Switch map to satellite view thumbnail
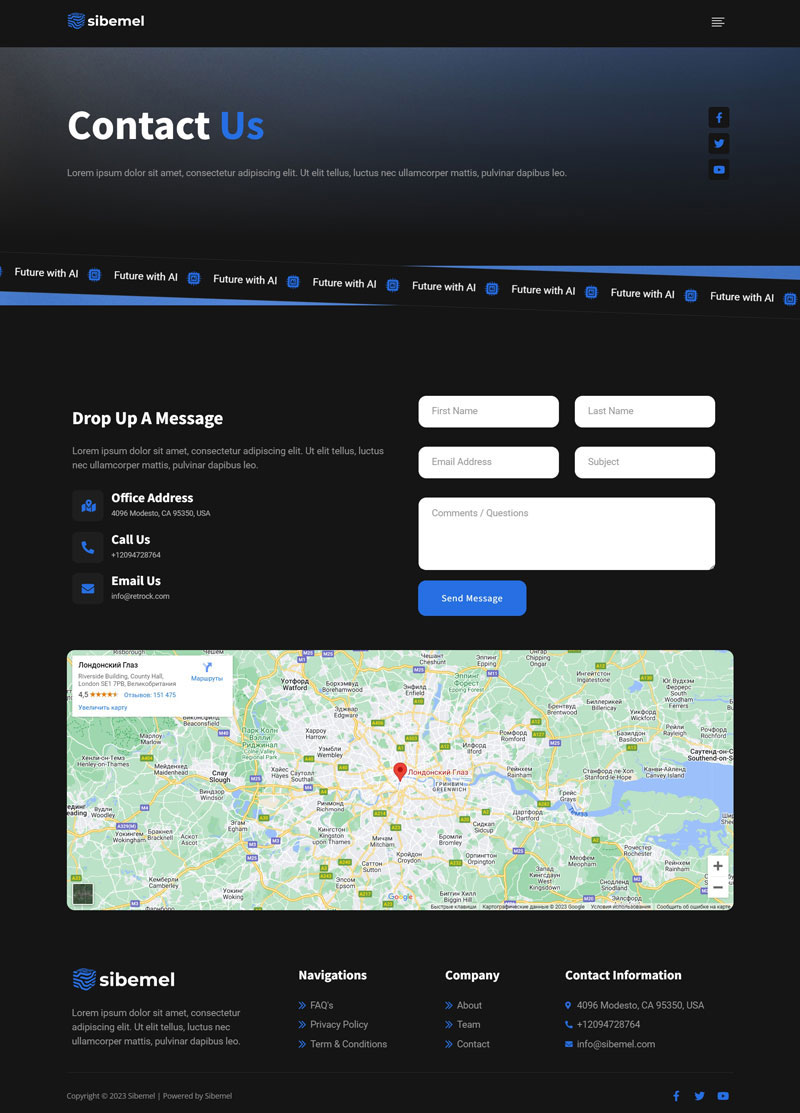Screen dimensions: 800x1113 pyautogui.click(x=83, y=893)
